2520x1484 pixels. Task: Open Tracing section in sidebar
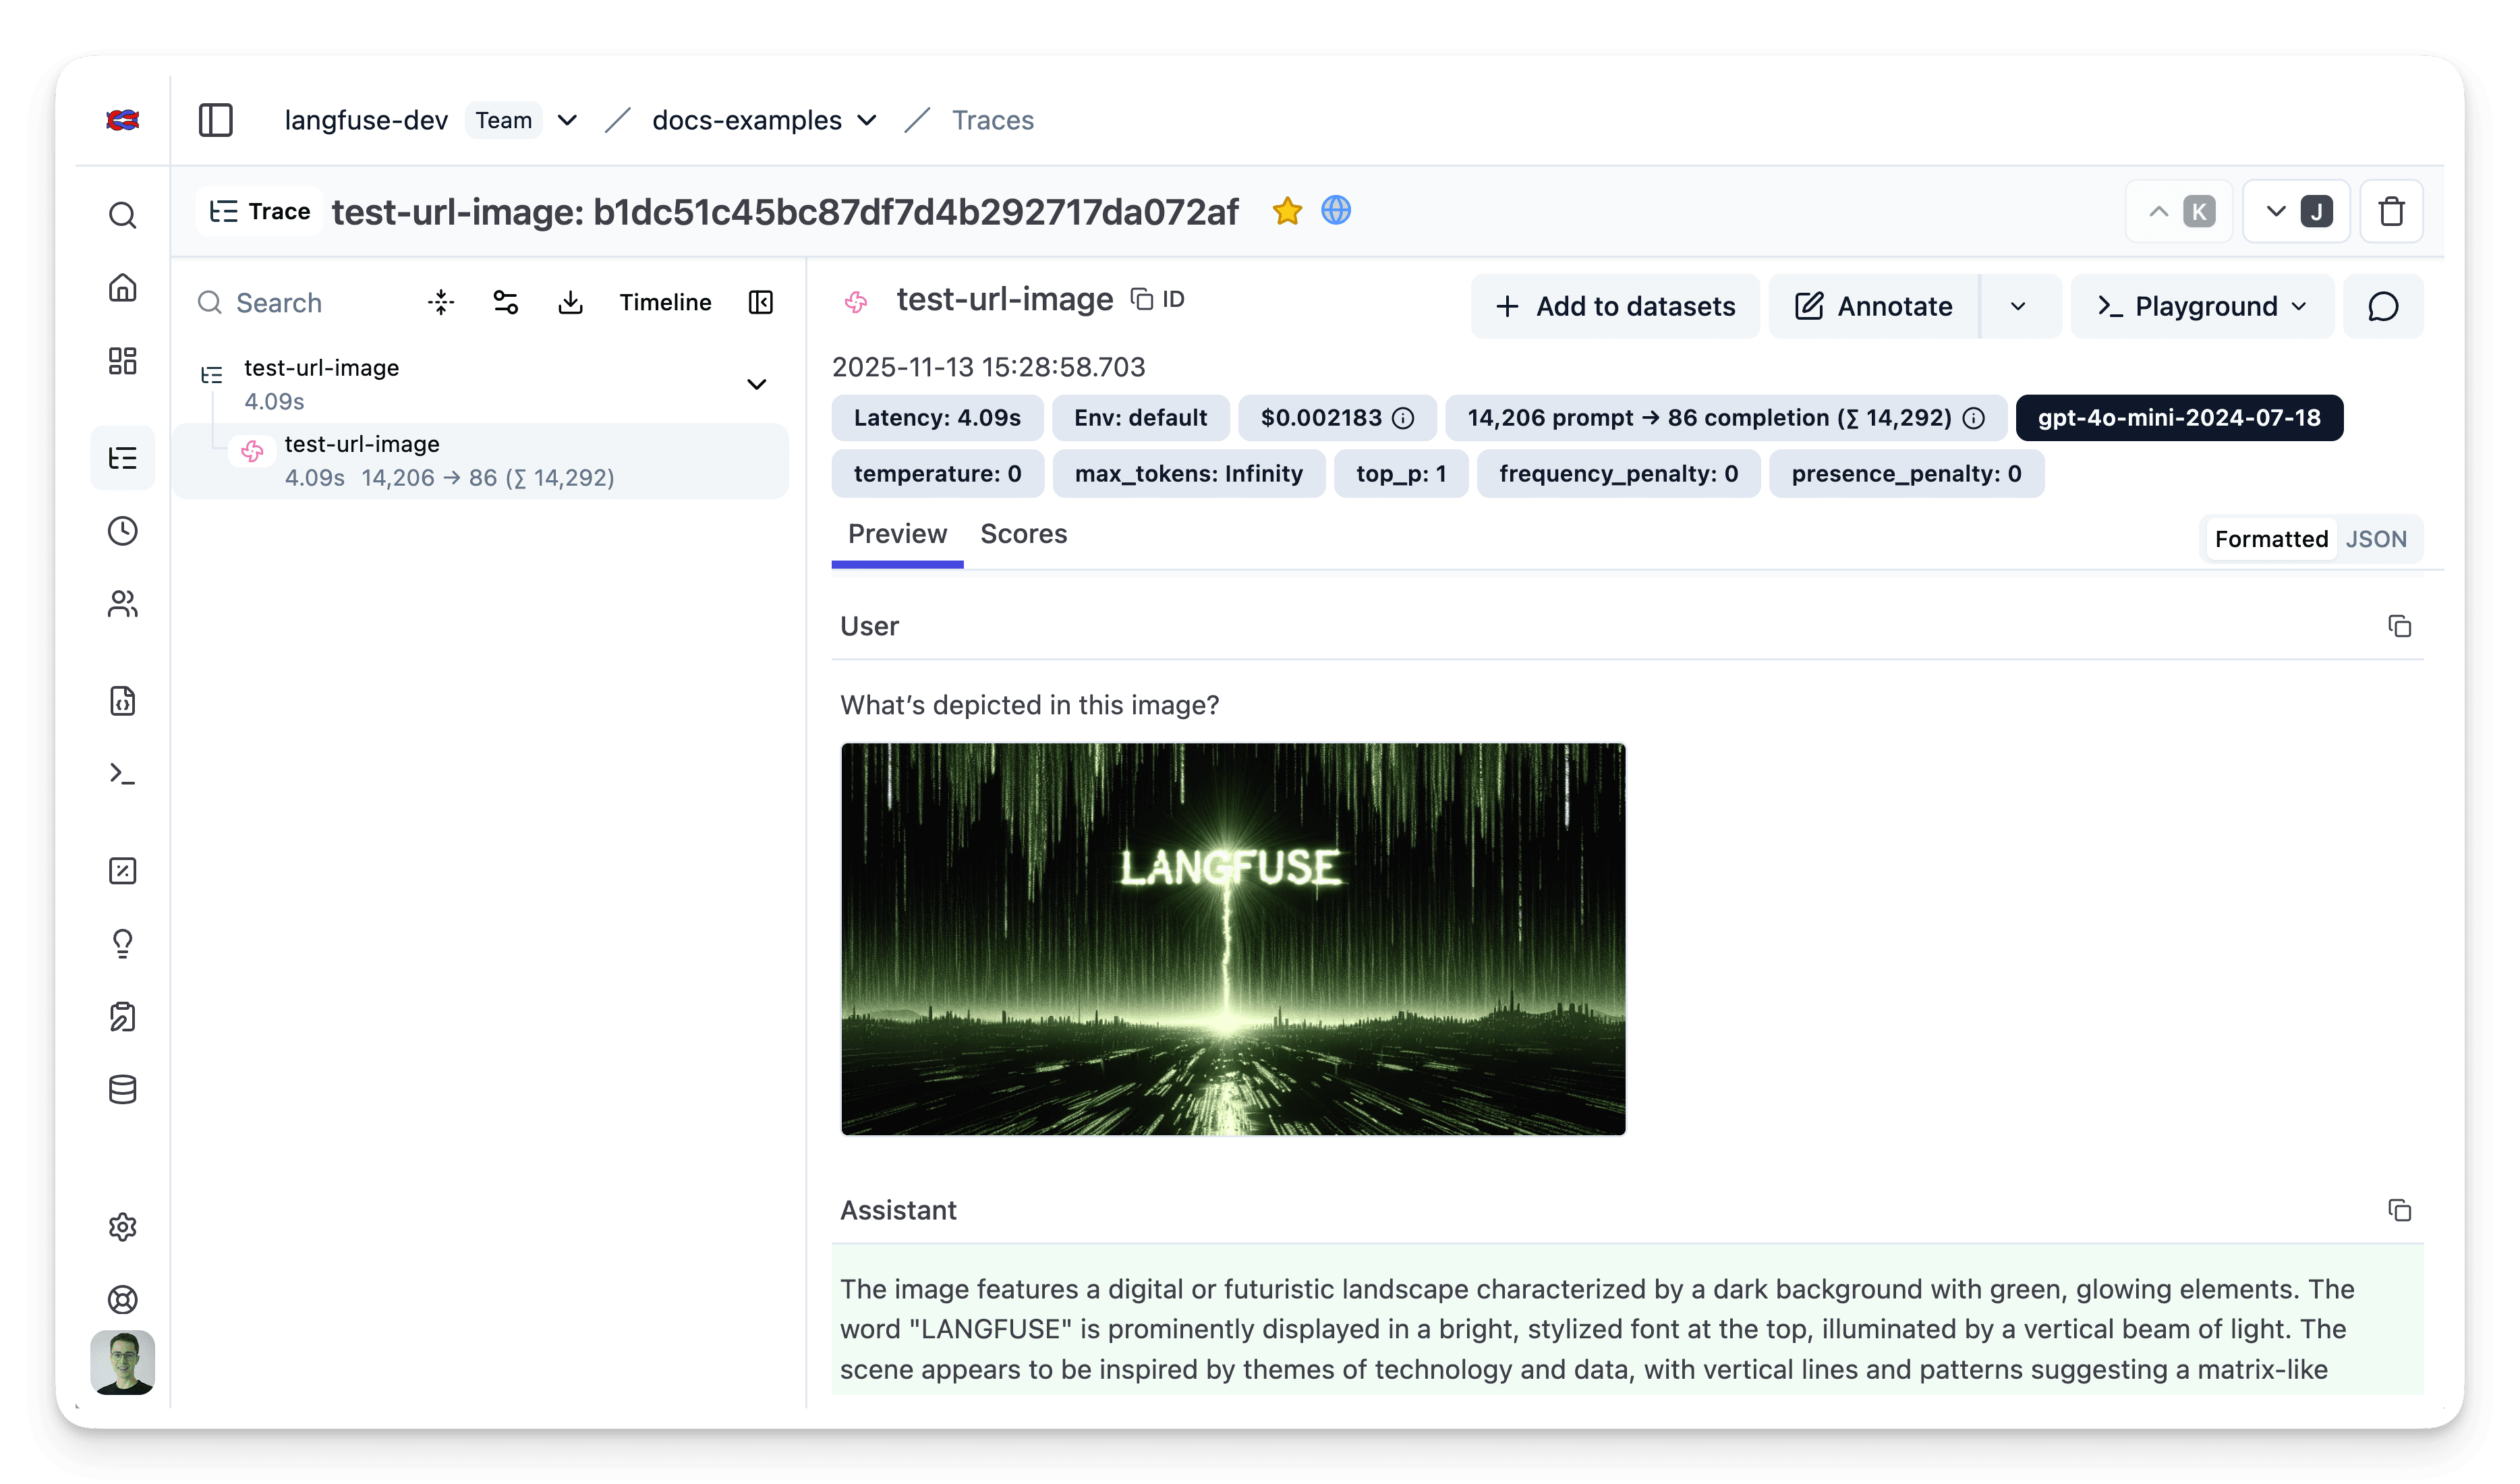click(123, 458)
